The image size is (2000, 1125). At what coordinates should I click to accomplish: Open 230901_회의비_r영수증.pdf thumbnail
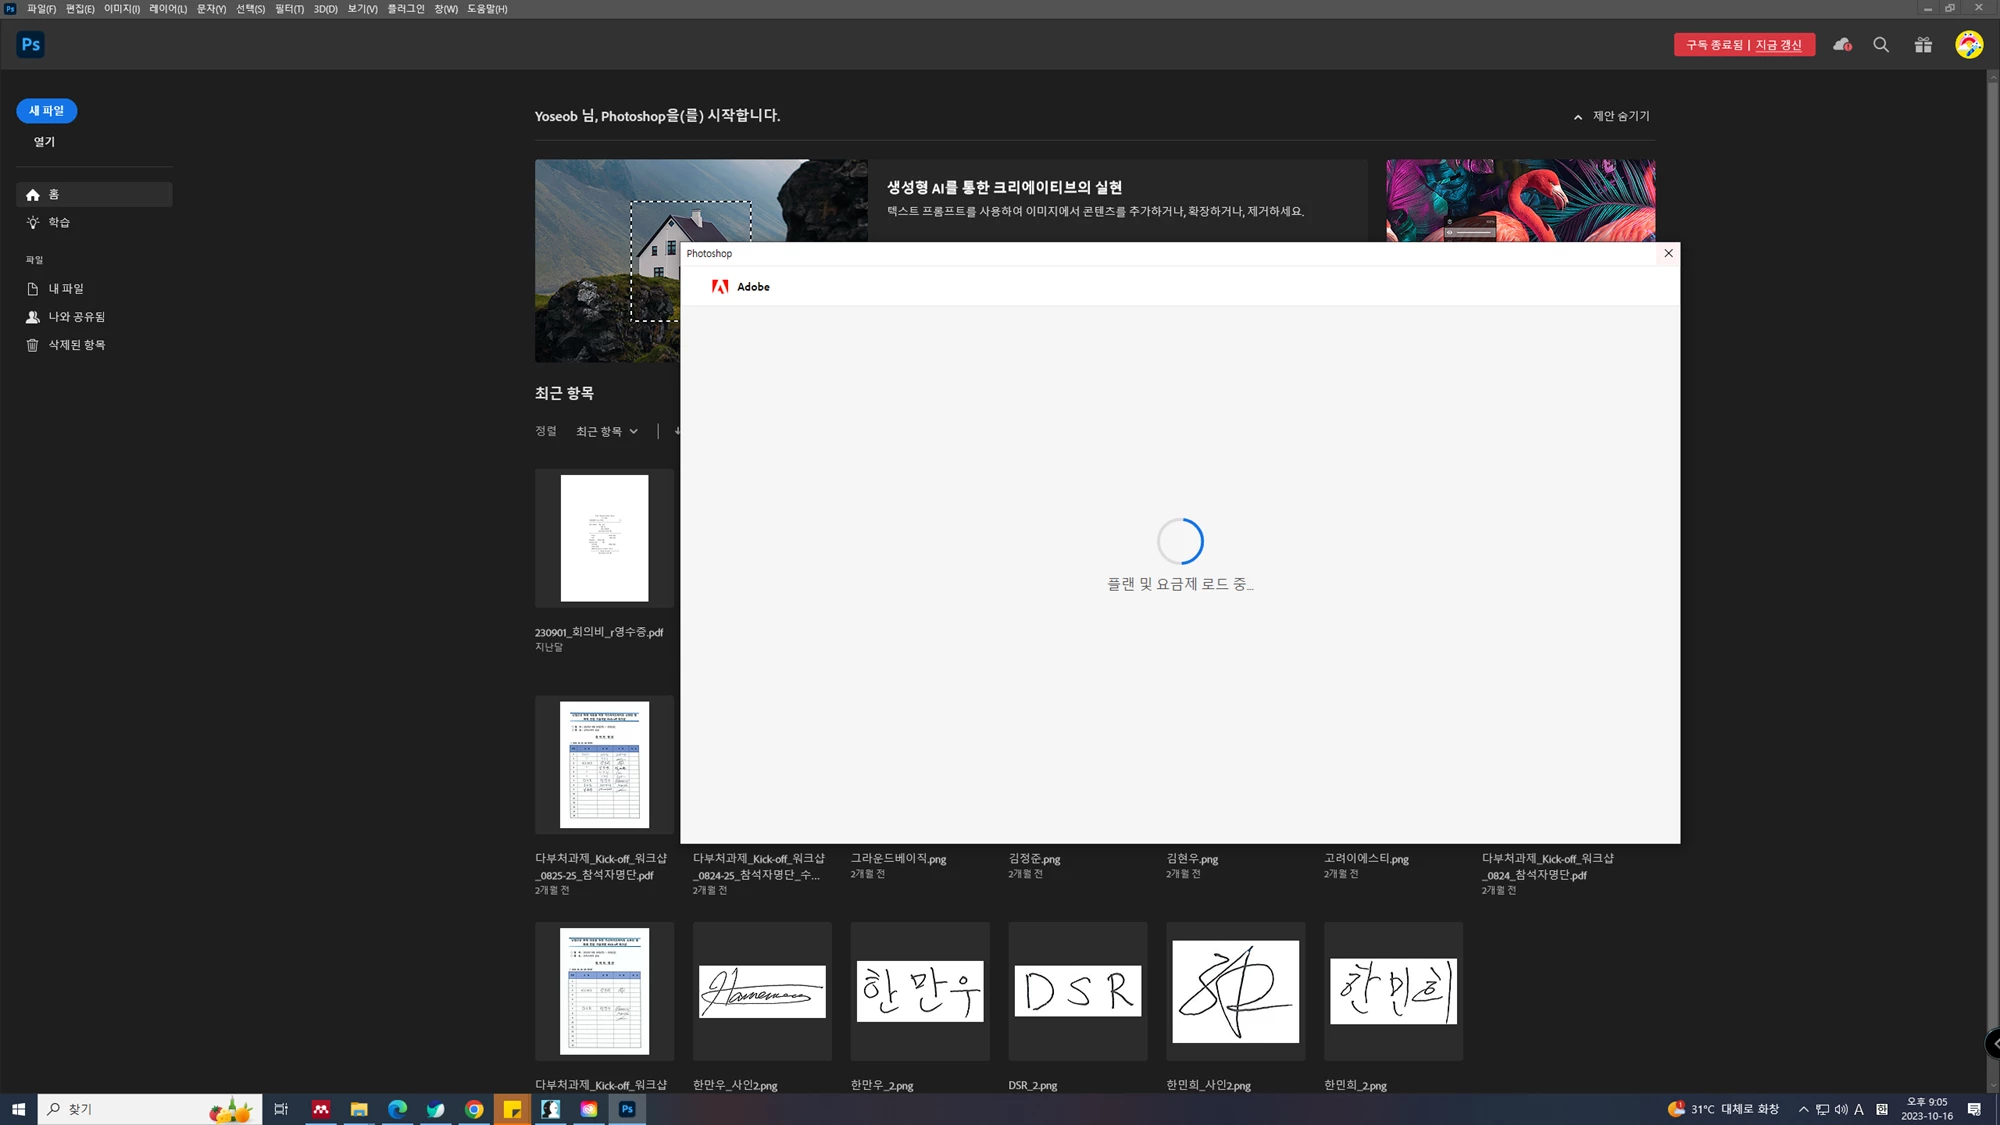pos(604,538)
